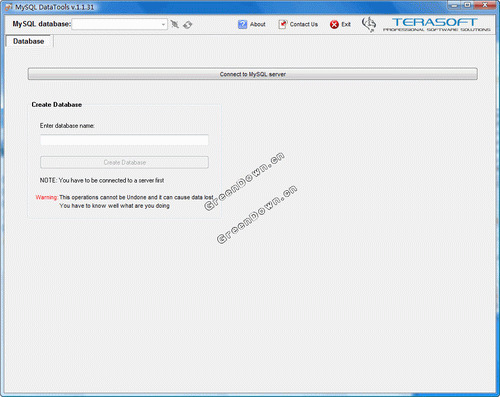Click the Exit label in toolbar
The image size is (500, 397).
[346, 24]
